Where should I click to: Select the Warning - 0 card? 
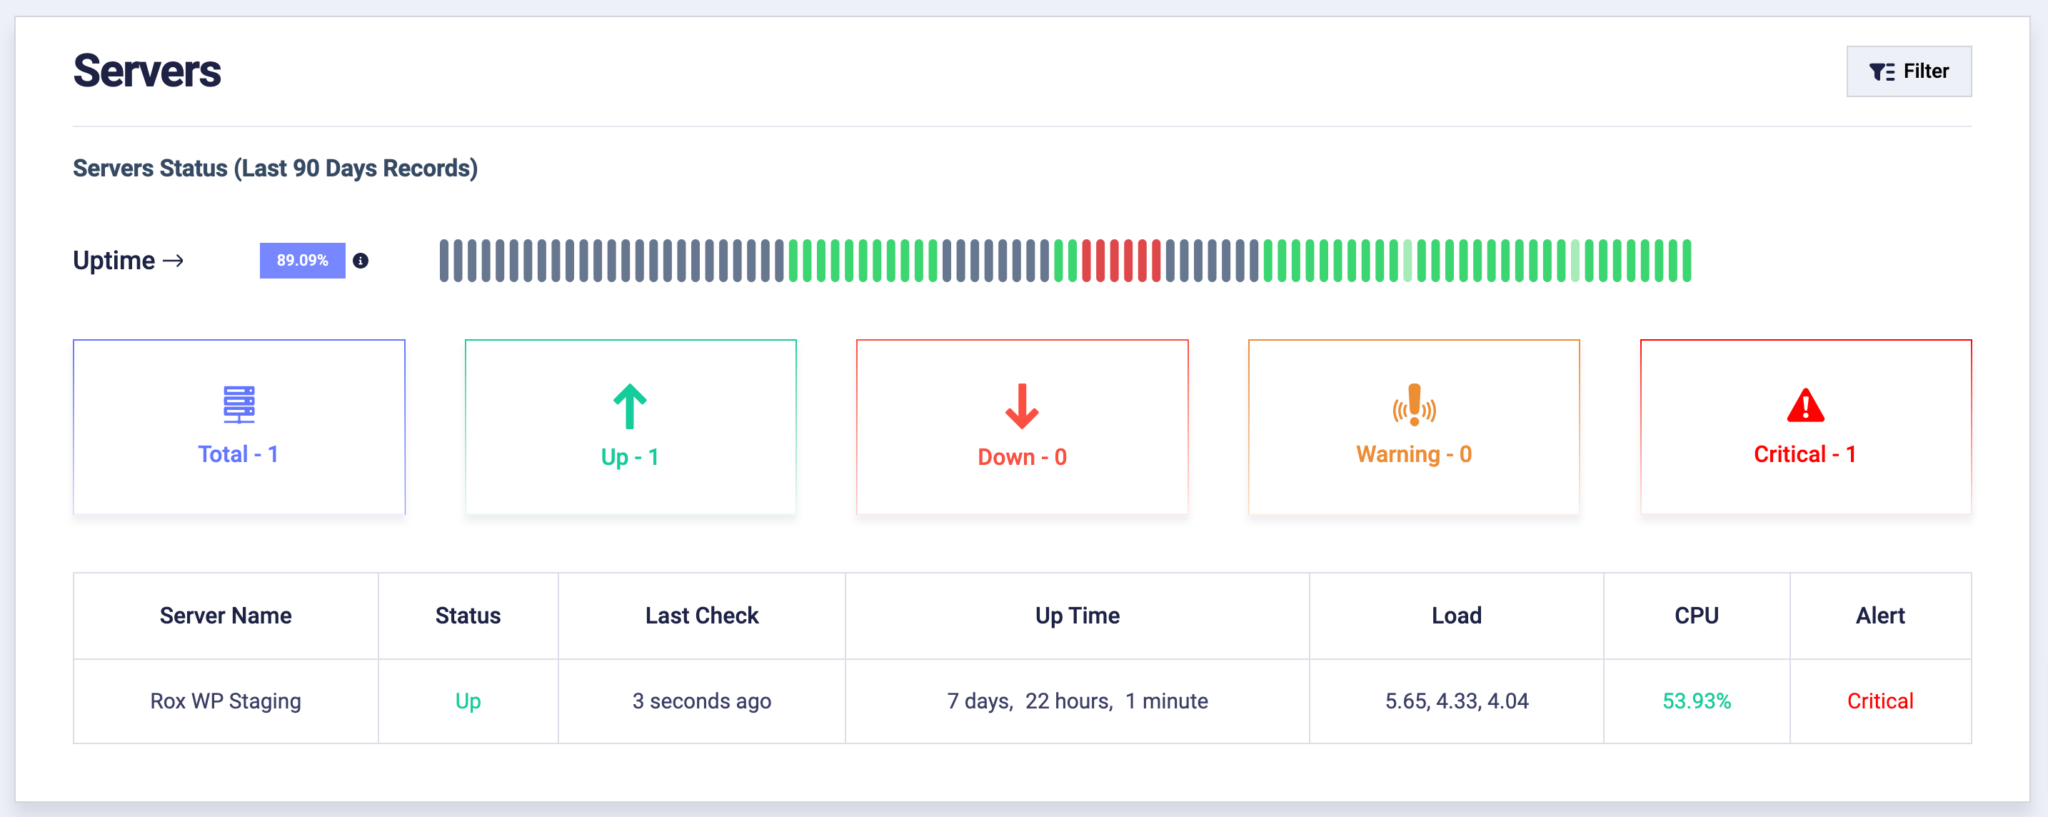coord(1414,427)
